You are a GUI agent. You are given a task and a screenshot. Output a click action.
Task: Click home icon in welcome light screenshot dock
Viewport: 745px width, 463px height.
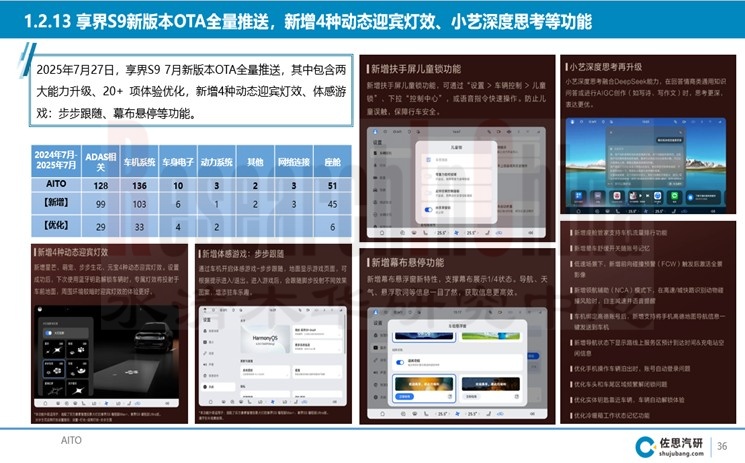tap(46, 403)
